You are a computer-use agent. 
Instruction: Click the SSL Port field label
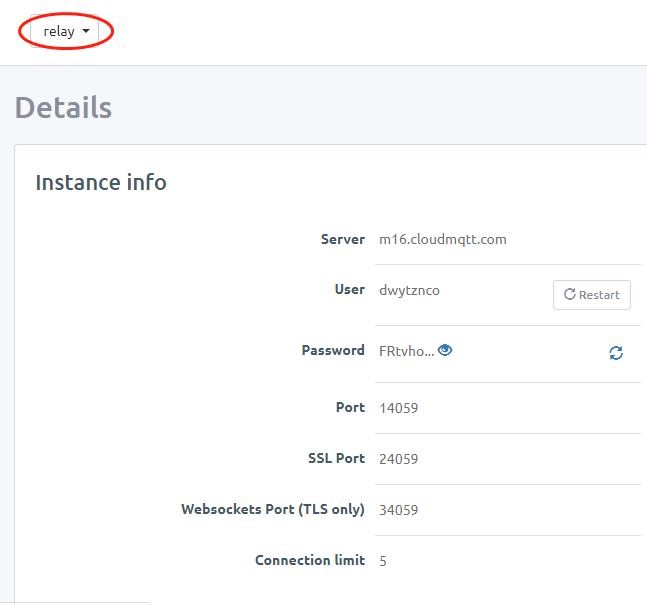pyautogui.click(x=336, y=458)
